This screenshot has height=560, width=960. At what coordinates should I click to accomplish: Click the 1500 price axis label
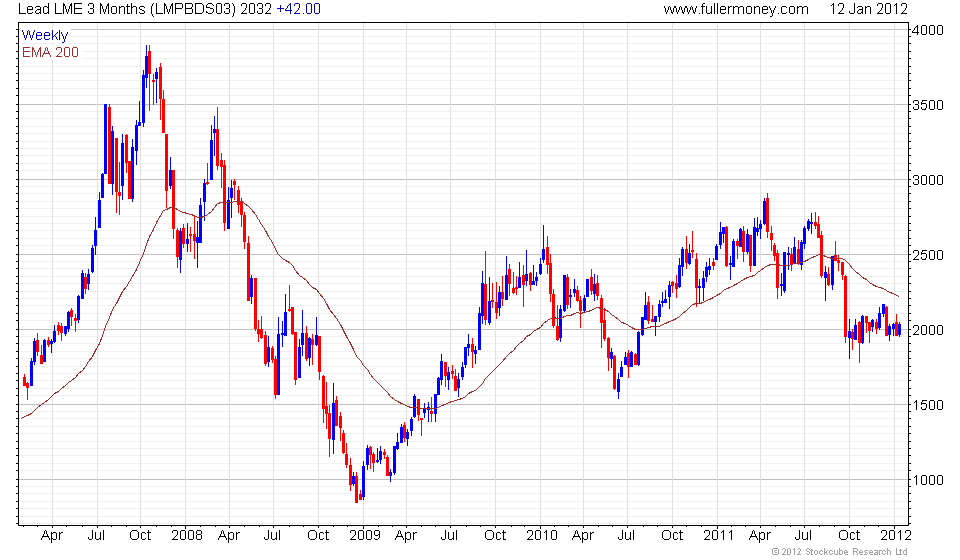coord(928,405)
